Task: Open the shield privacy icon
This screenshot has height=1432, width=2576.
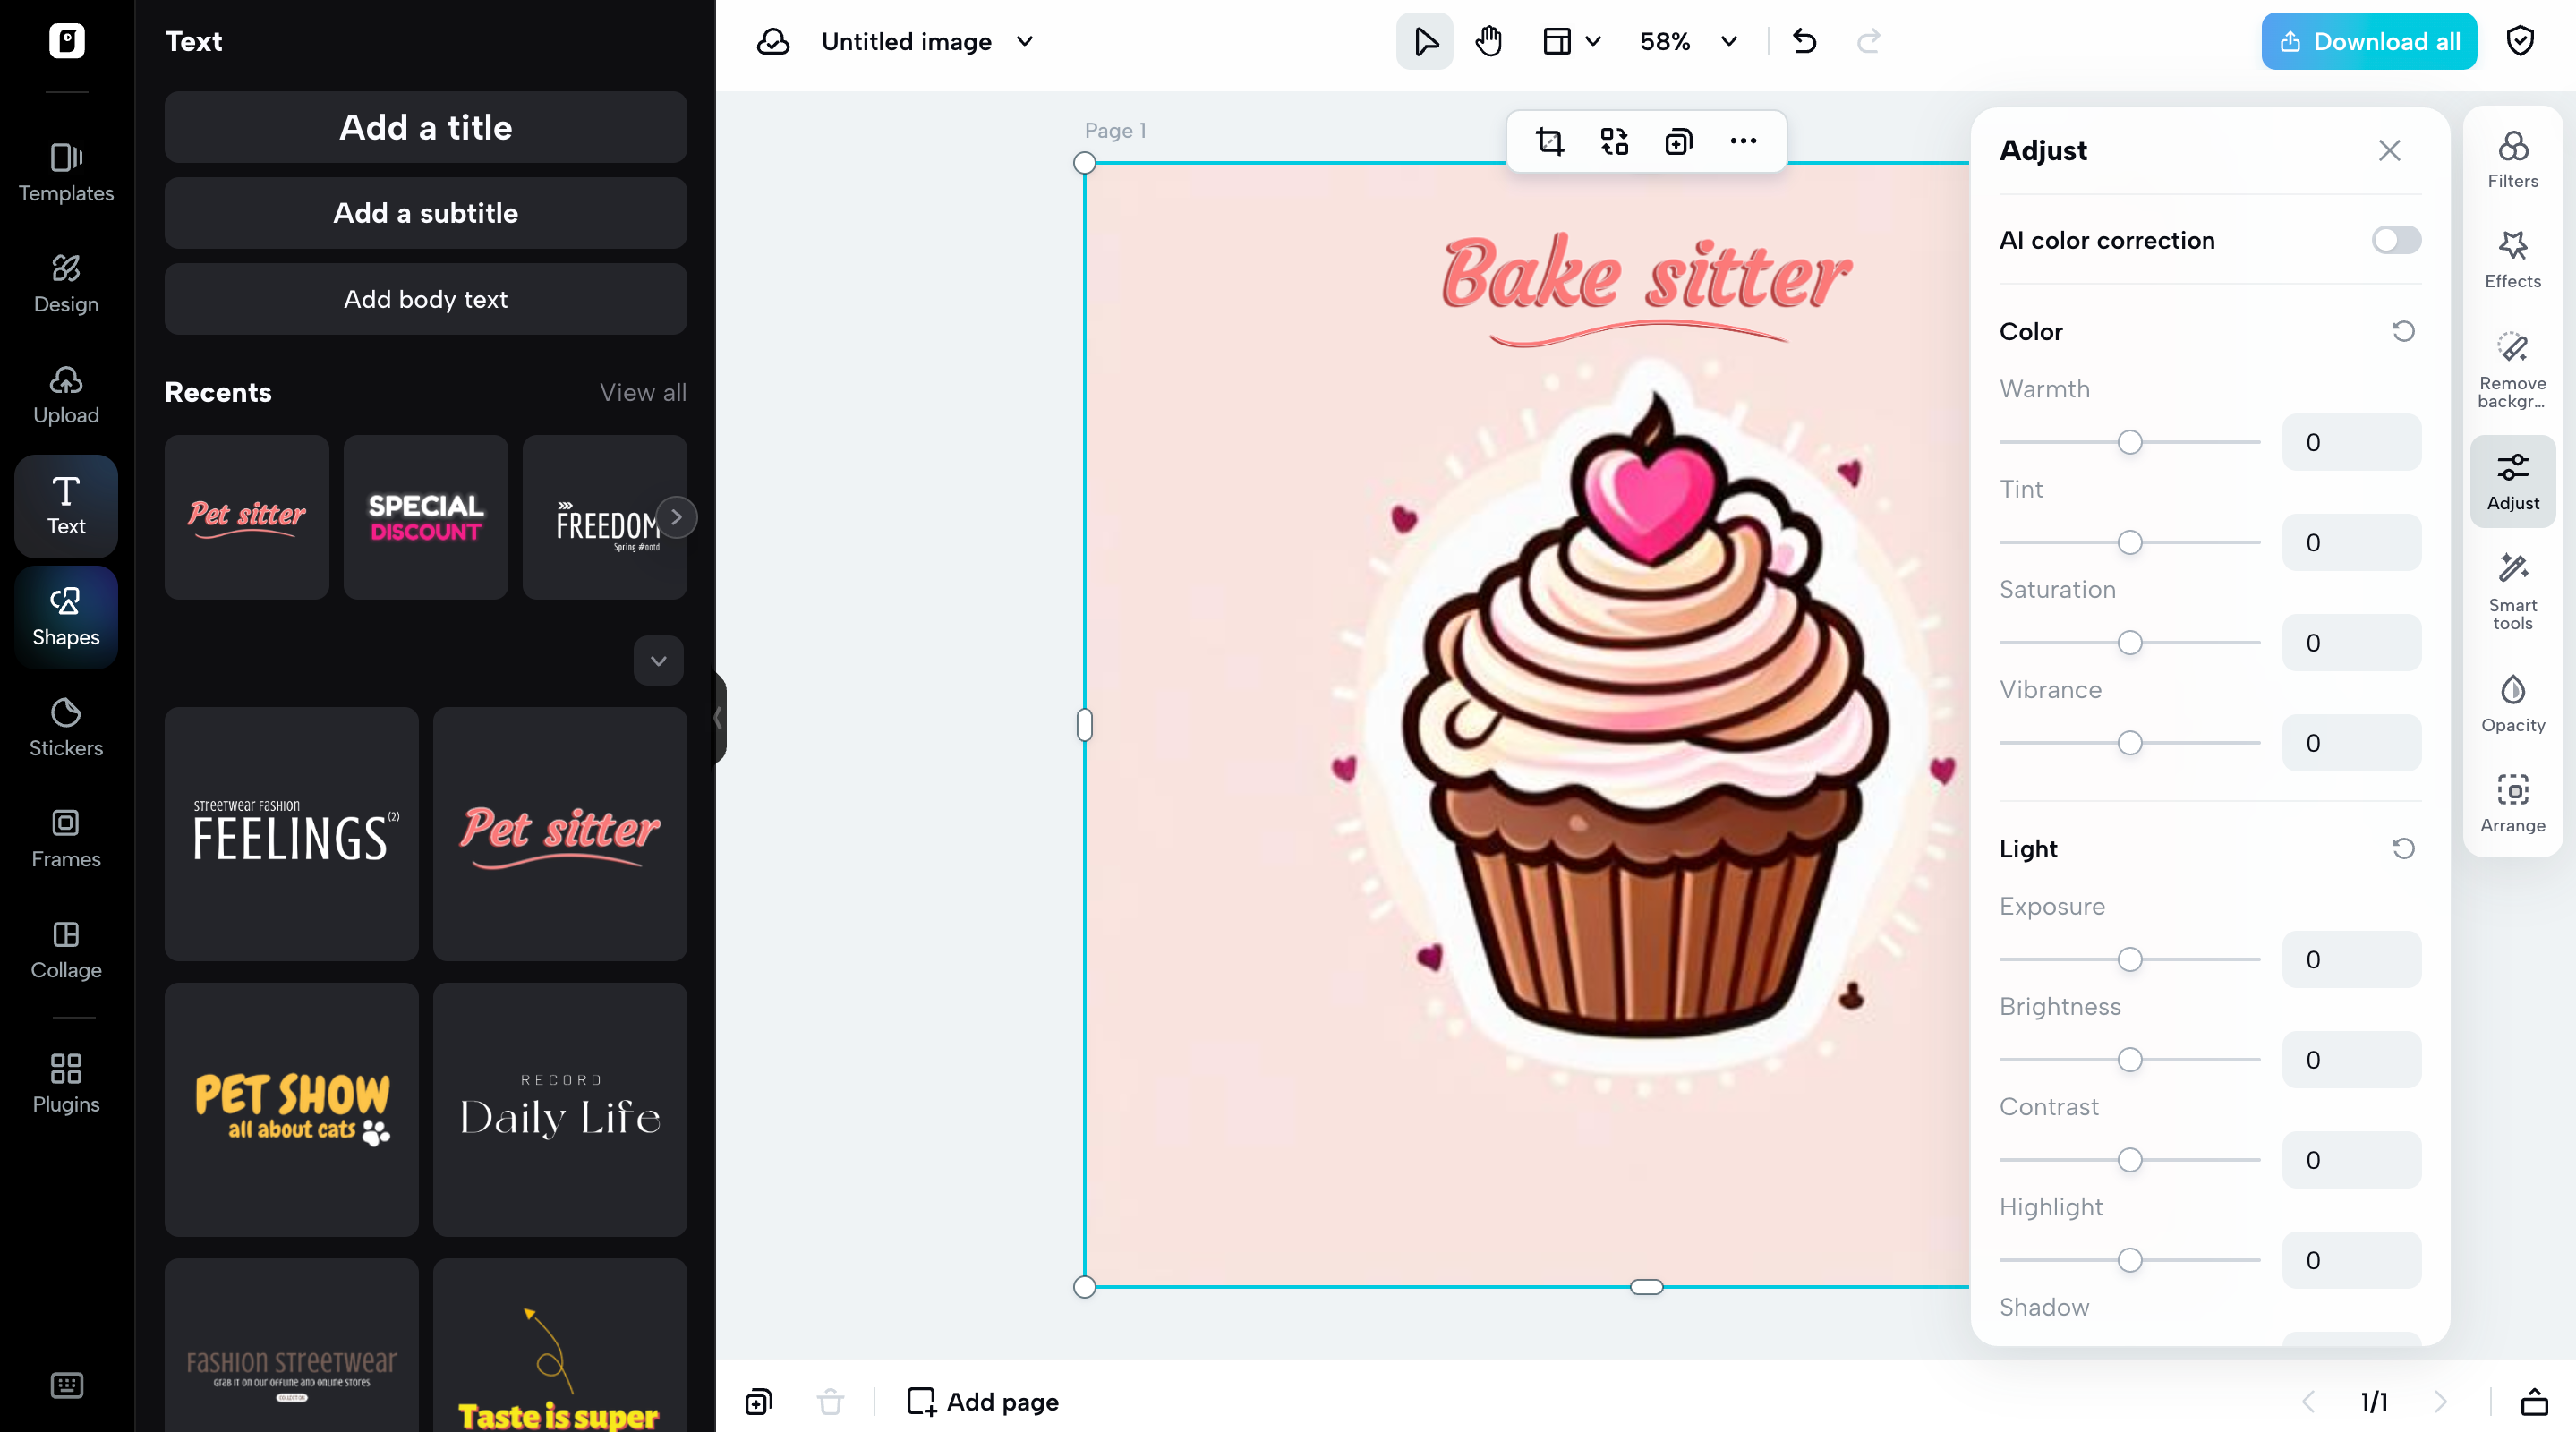Action: [2520, 41]
